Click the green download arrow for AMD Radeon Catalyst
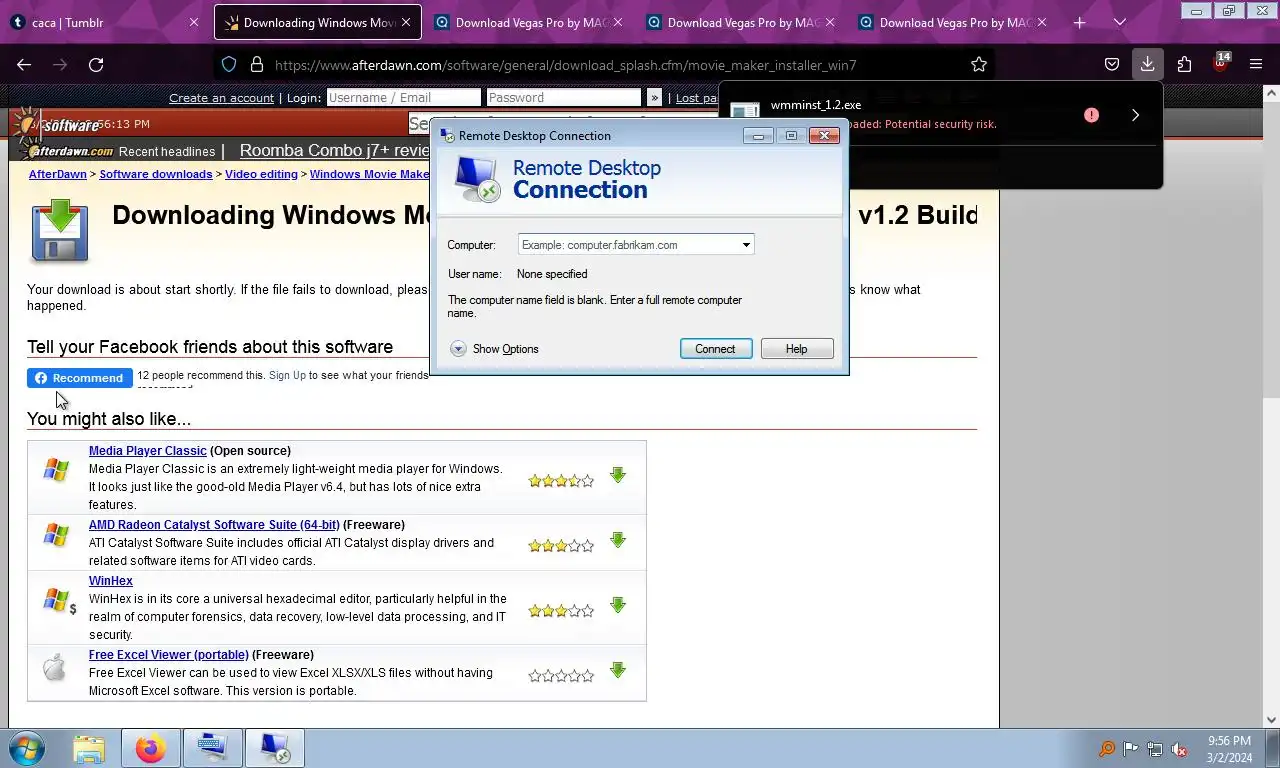 (618, 541)
